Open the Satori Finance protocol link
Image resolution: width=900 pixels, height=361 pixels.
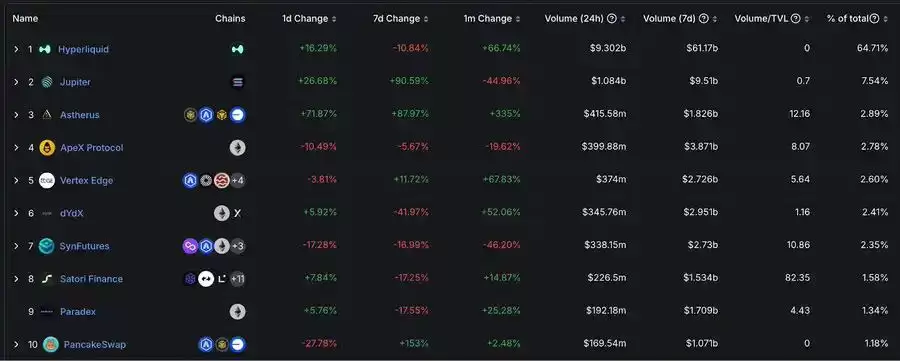[91, 279]
